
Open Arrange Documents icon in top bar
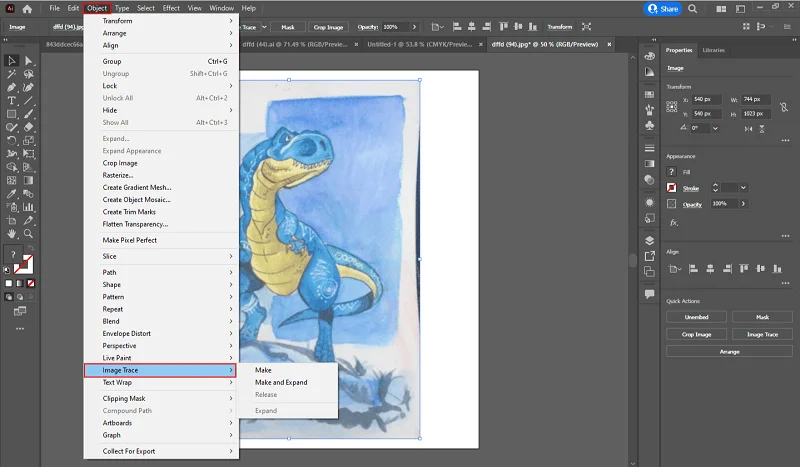[x=721, y=9]
